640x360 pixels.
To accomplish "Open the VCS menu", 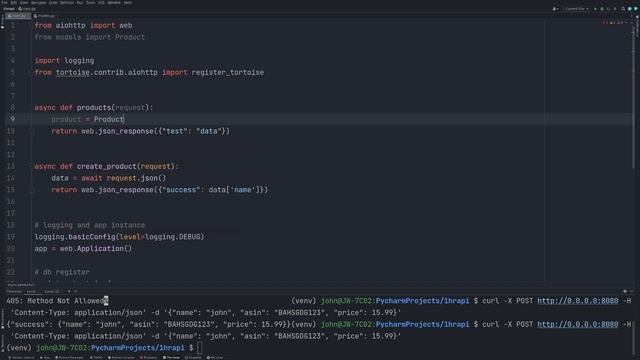I will pos(101,2).
